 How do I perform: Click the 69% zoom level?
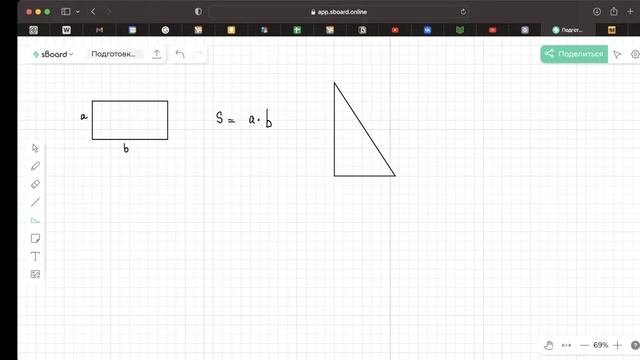coord(600,345)
